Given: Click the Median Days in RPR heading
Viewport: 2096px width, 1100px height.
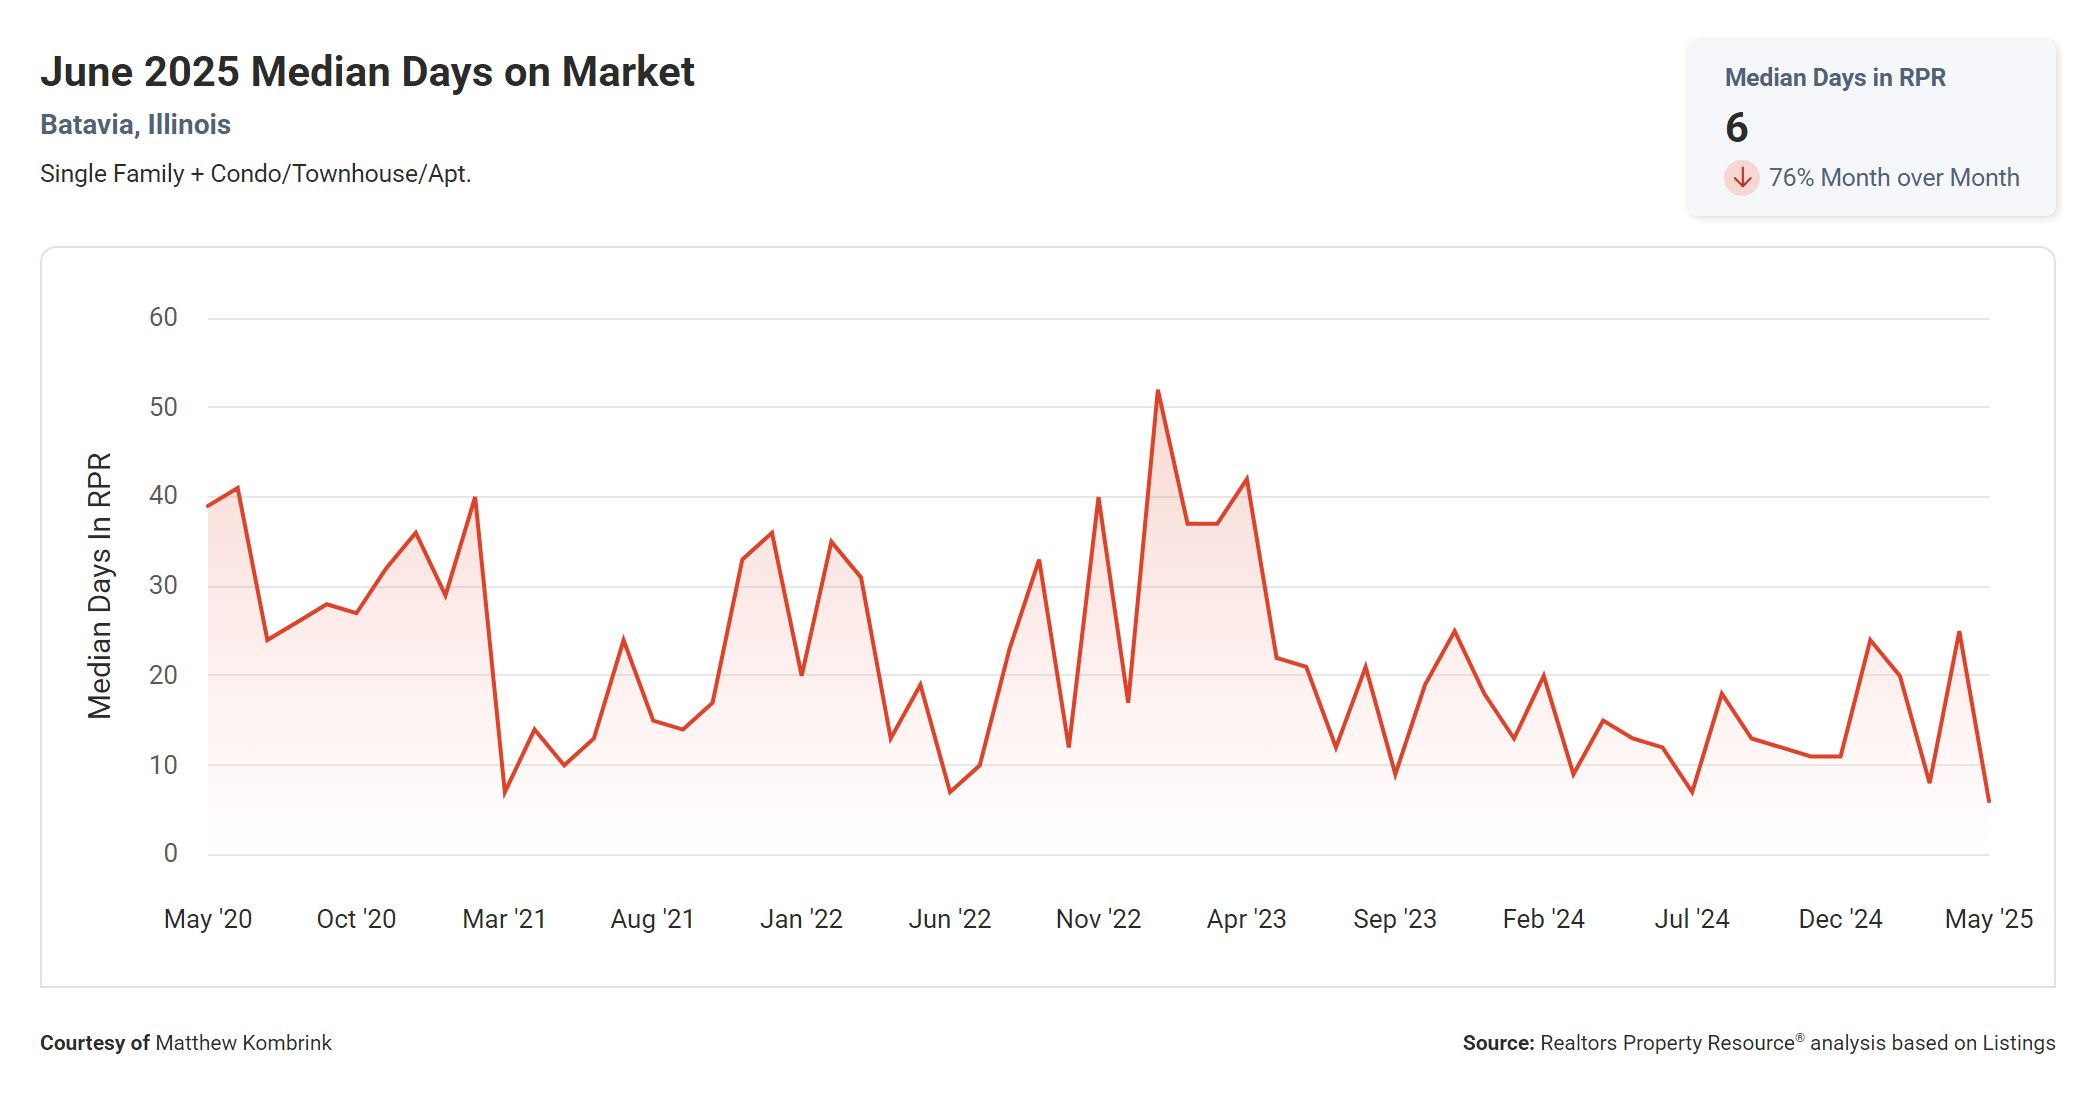Looking at the screenshot, I should pos(1835,77).
